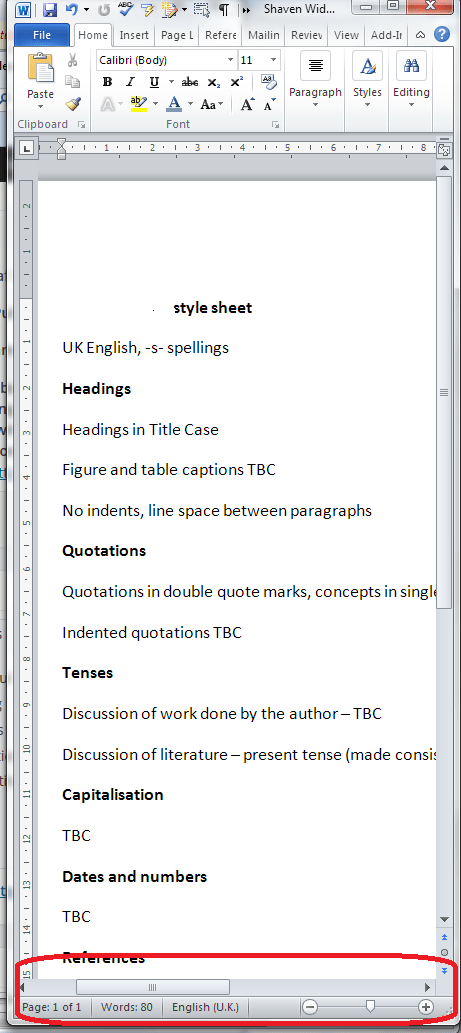This screenshot has height=1033, width=461.
Task: Click the tab selector L icon
Action: click(26, 149)
